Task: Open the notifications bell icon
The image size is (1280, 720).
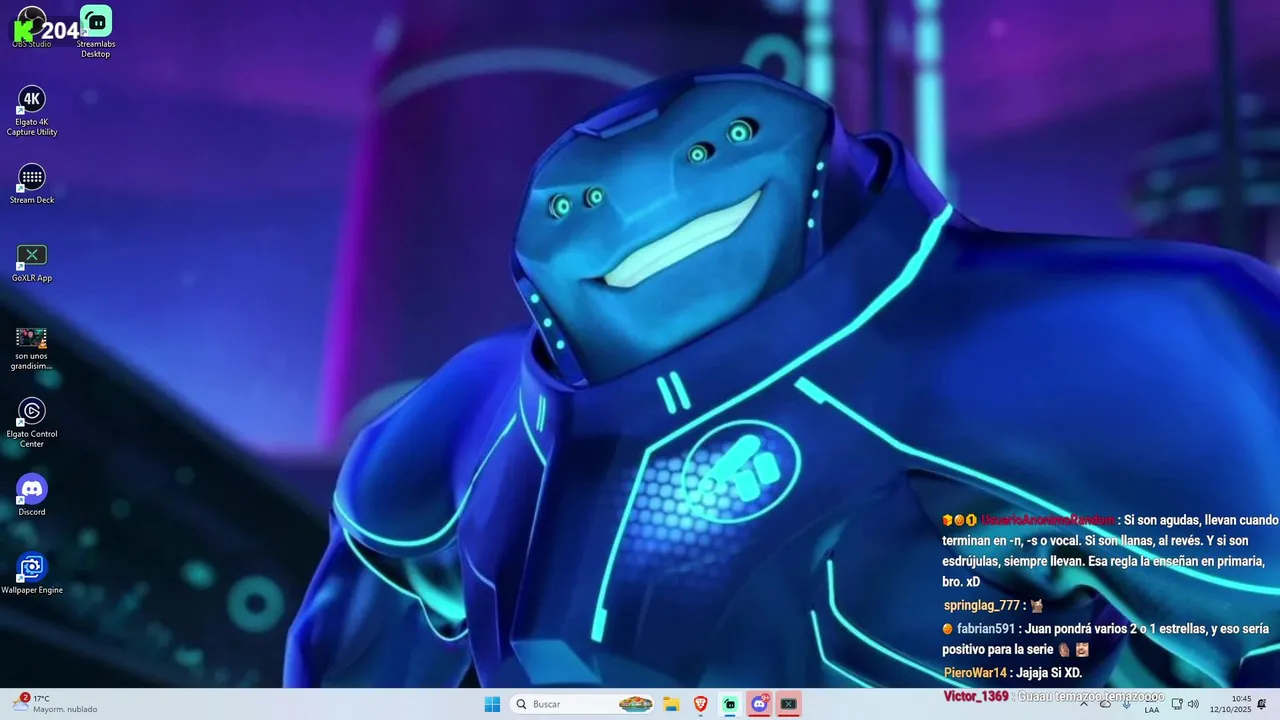Action: 1262,704
